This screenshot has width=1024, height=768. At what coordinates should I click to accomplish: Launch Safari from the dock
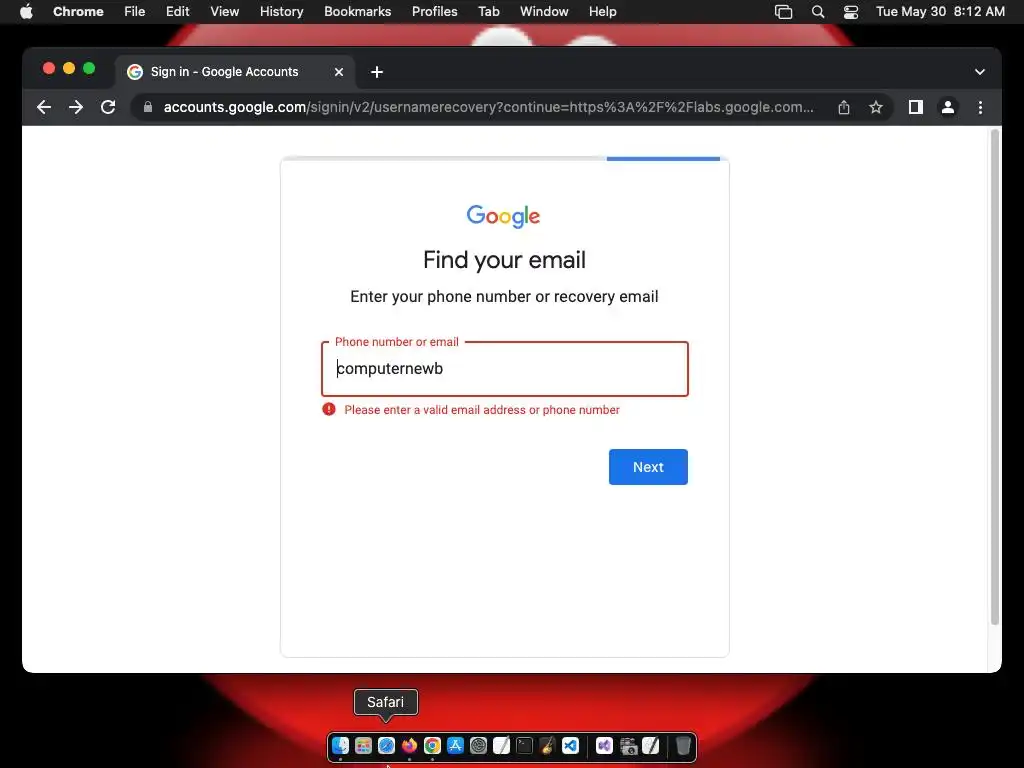coord(386,745)
